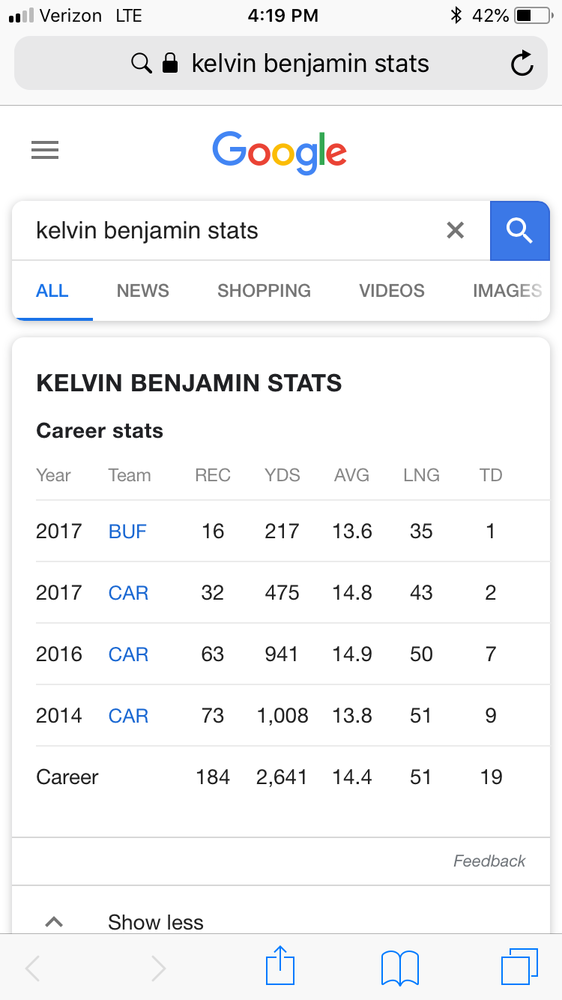Select the IMAGES tab
The width and height of the screenshot is (562, 1000).
click(507, 291)
